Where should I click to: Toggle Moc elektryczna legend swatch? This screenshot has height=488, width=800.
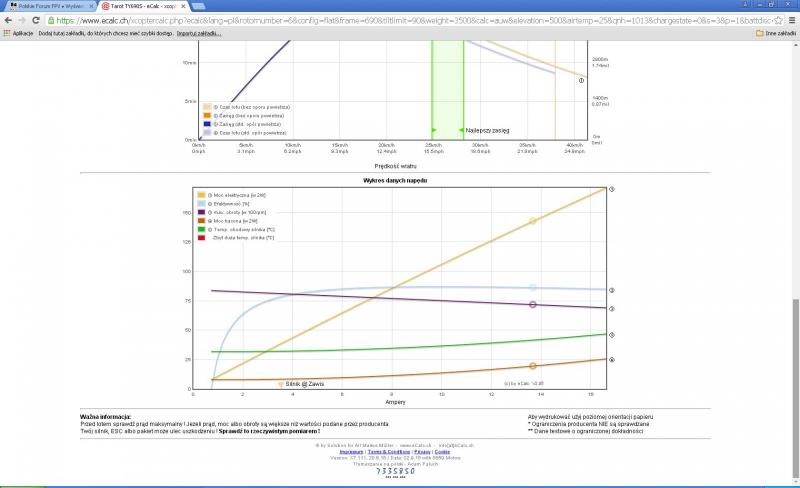[201, 194]
